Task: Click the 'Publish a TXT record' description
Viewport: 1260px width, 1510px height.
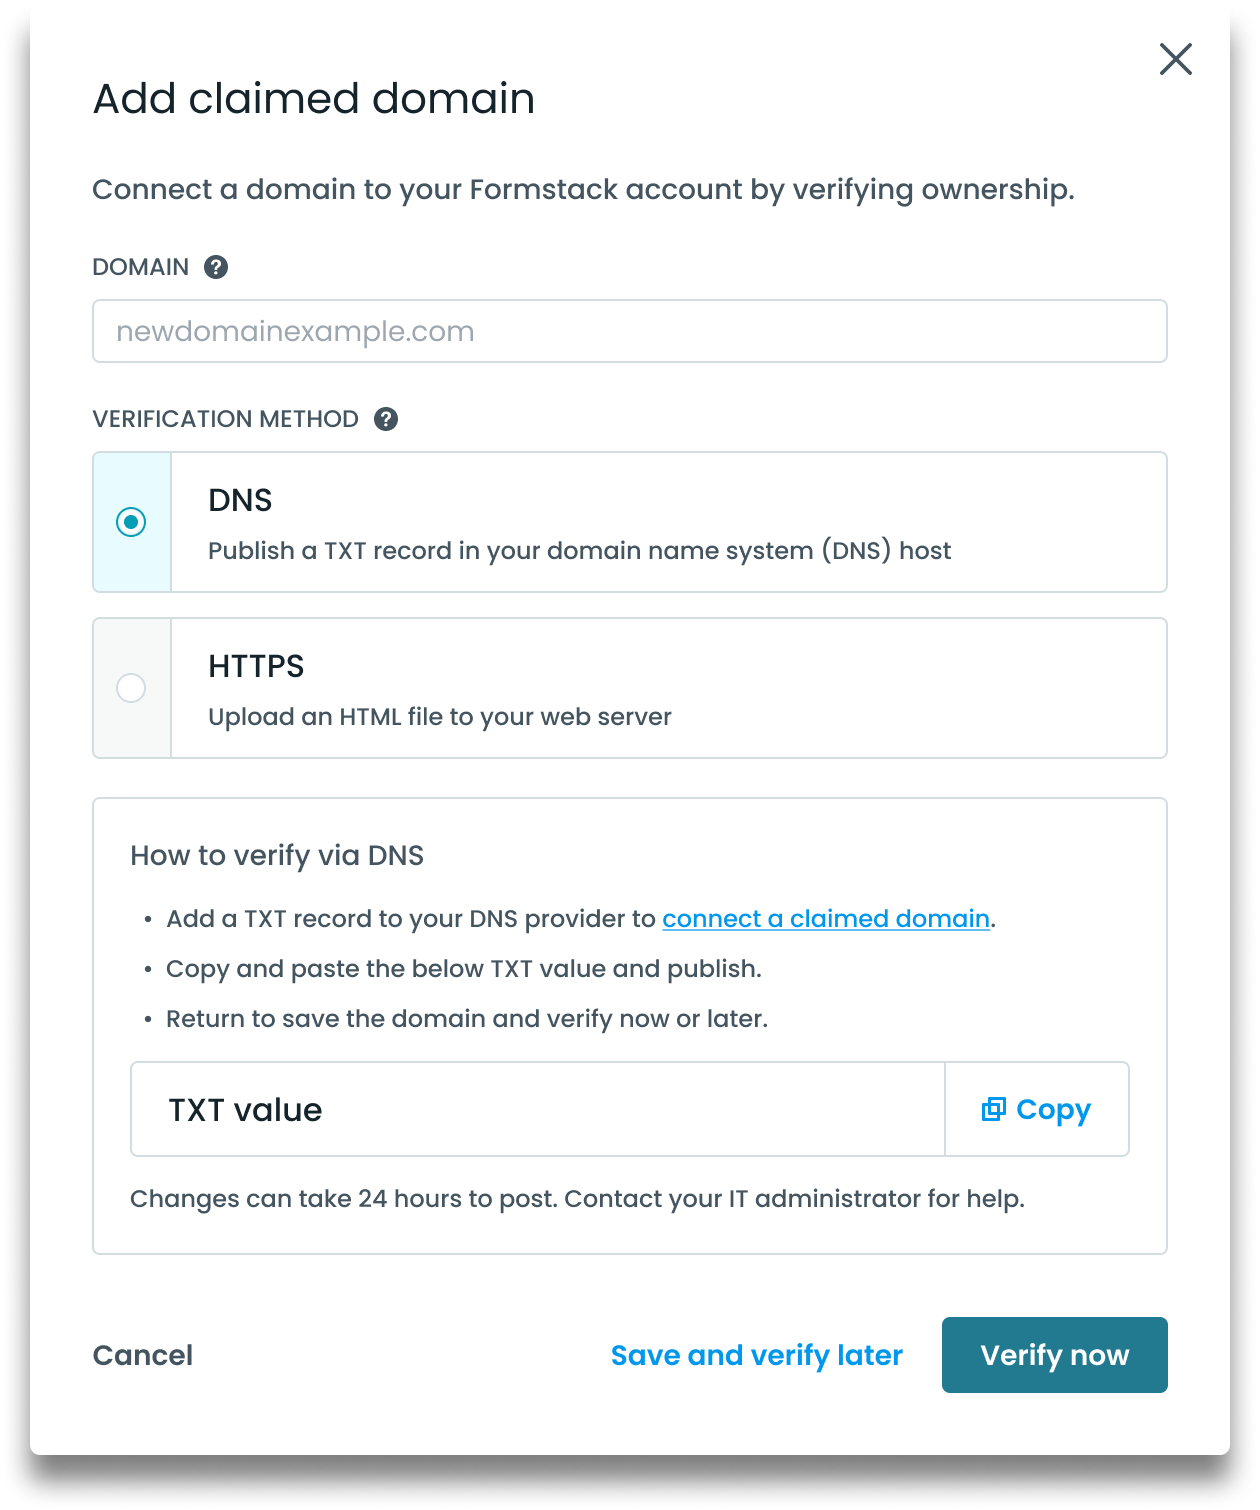Action: [579, 551]
